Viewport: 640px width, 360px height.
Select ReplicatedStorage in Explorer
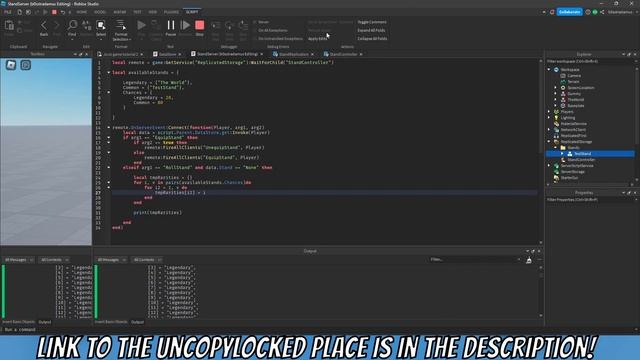click(x=576, y=142)
